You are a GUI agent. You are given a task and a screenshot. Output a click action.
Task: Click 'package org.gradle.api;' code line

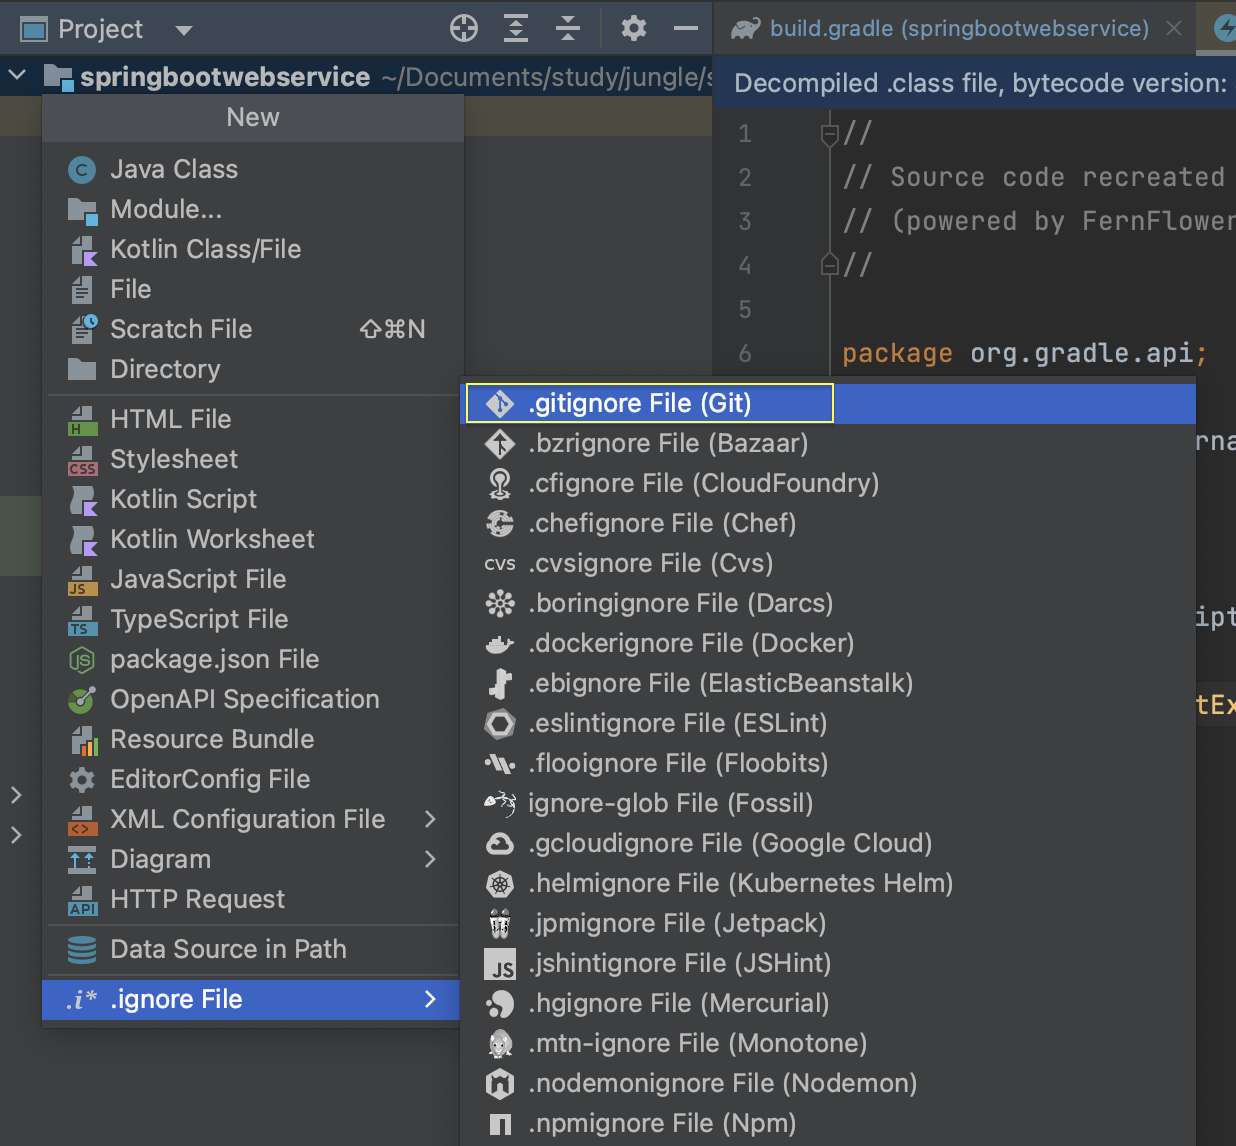pyautogui.click(x=1025, y=353)
